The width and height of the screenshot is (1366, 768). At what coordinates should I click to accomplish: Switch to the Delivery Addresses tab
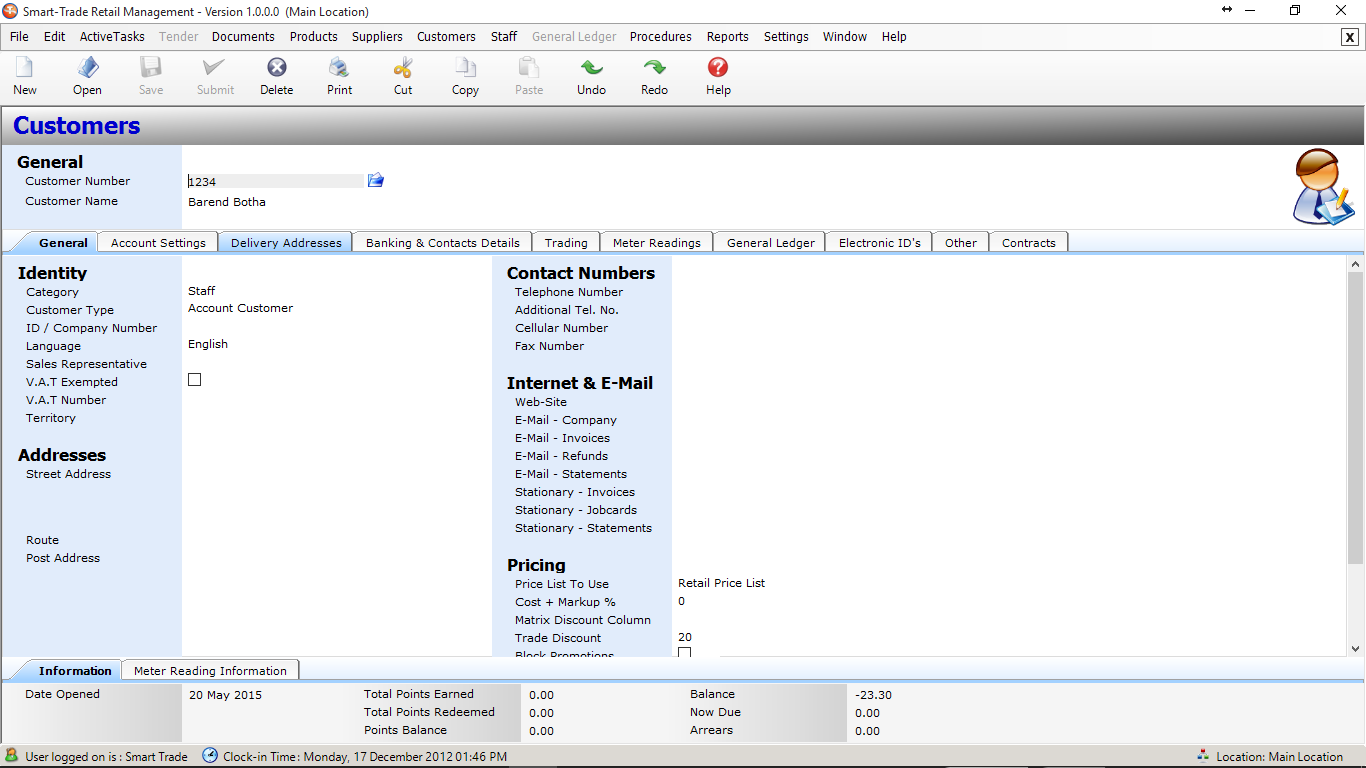[286, 243]
